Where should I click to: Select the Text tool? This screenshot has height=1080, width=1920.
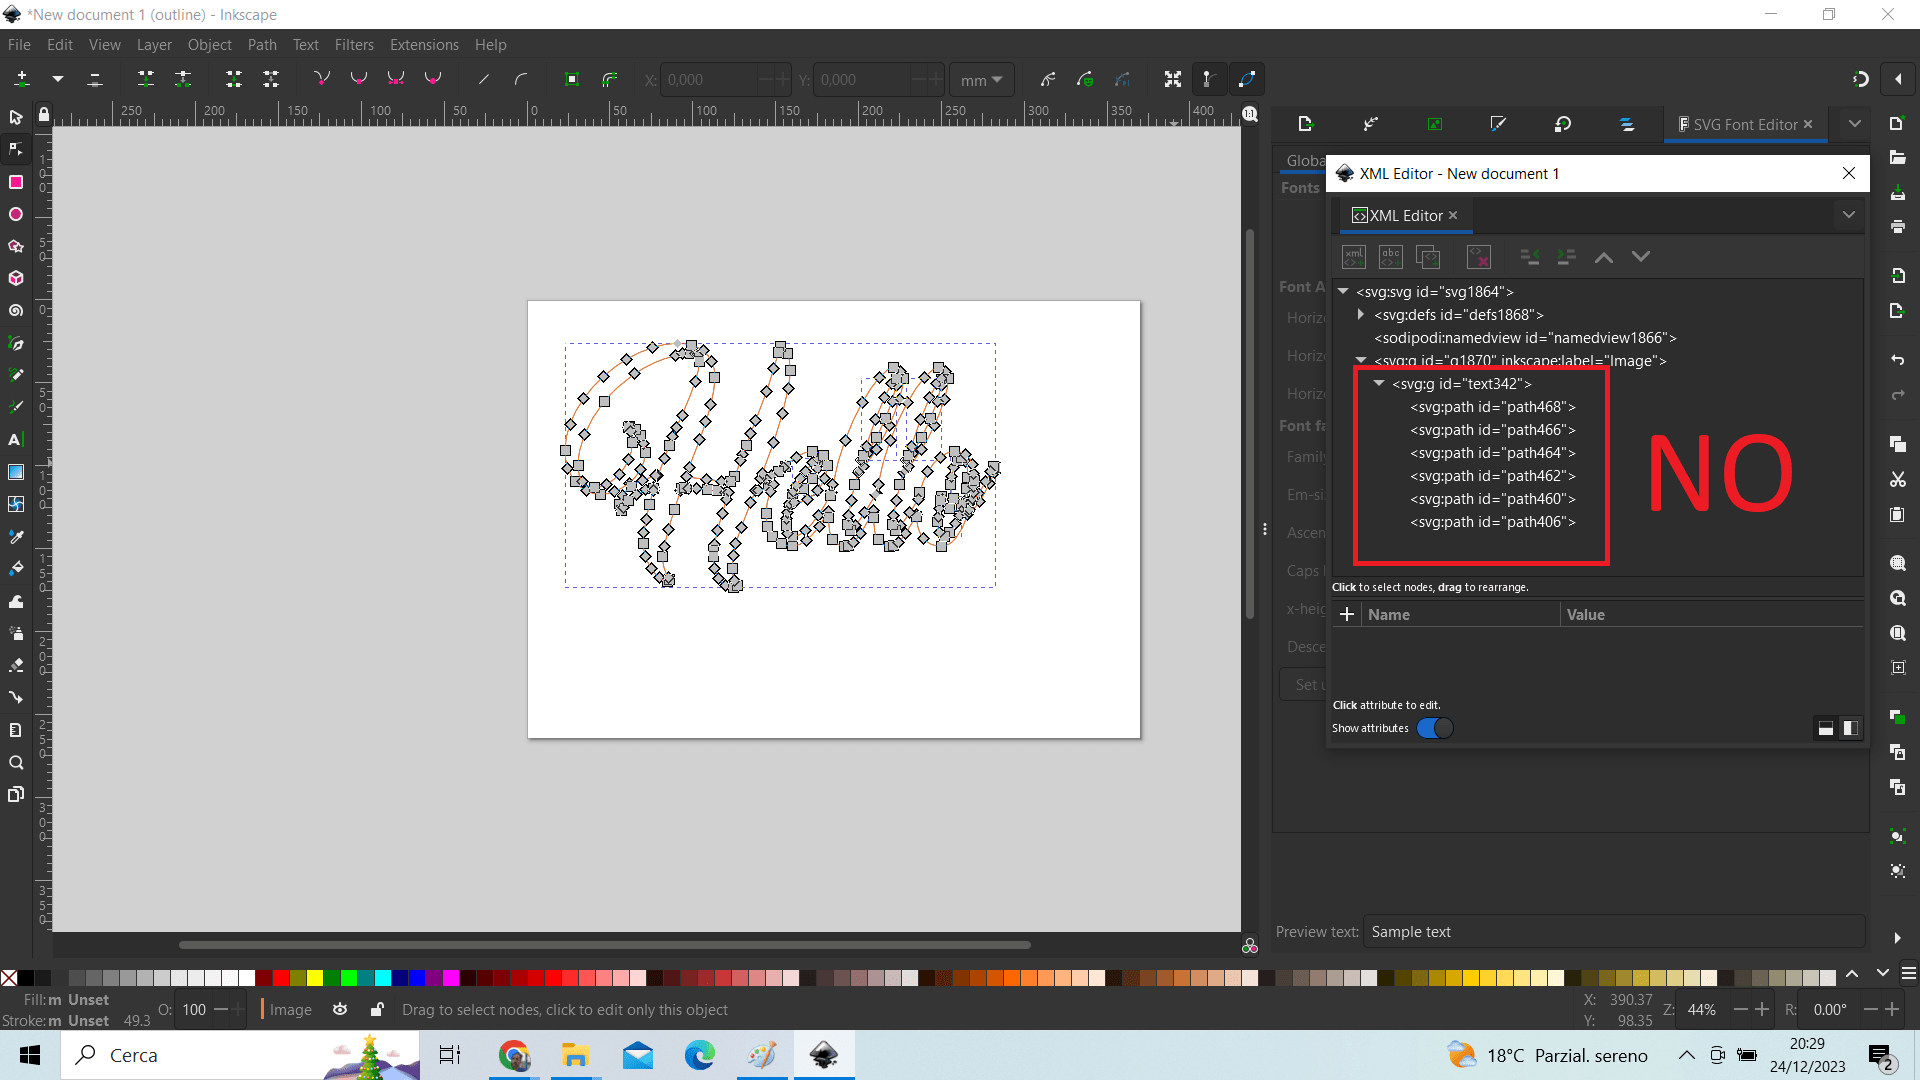(16, 439)
